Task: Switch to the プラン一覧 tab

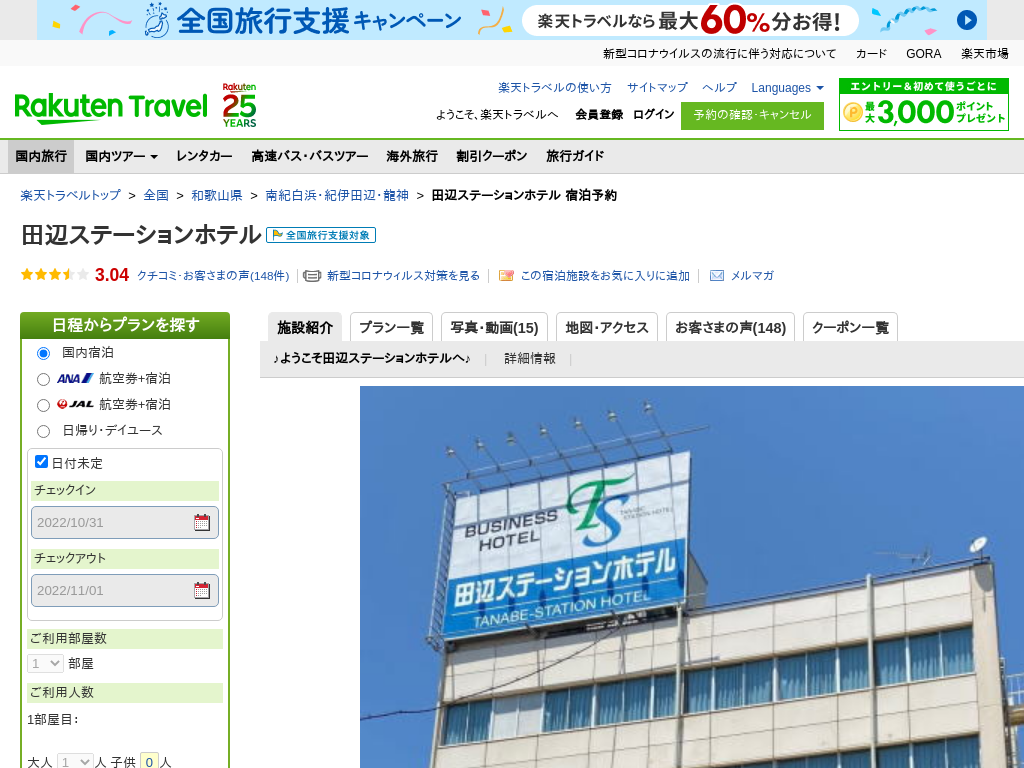Action: (391, 327)
